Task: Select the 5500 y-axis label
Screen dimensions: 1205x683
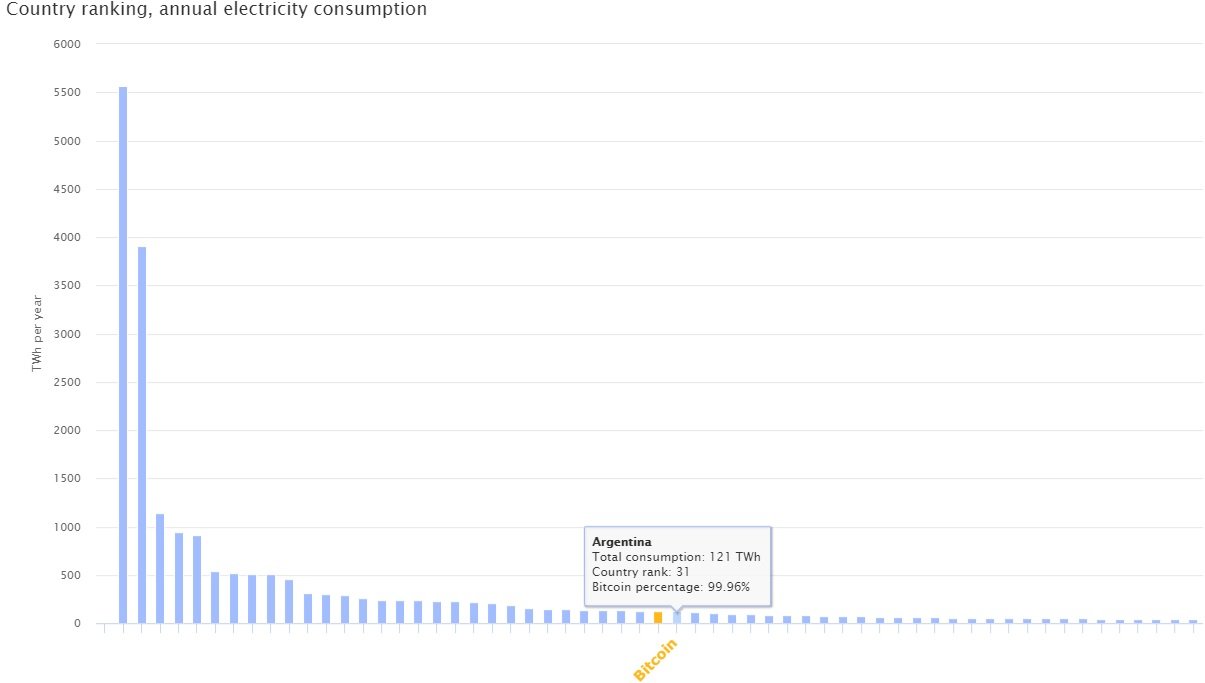Action: tap(67, 92)
